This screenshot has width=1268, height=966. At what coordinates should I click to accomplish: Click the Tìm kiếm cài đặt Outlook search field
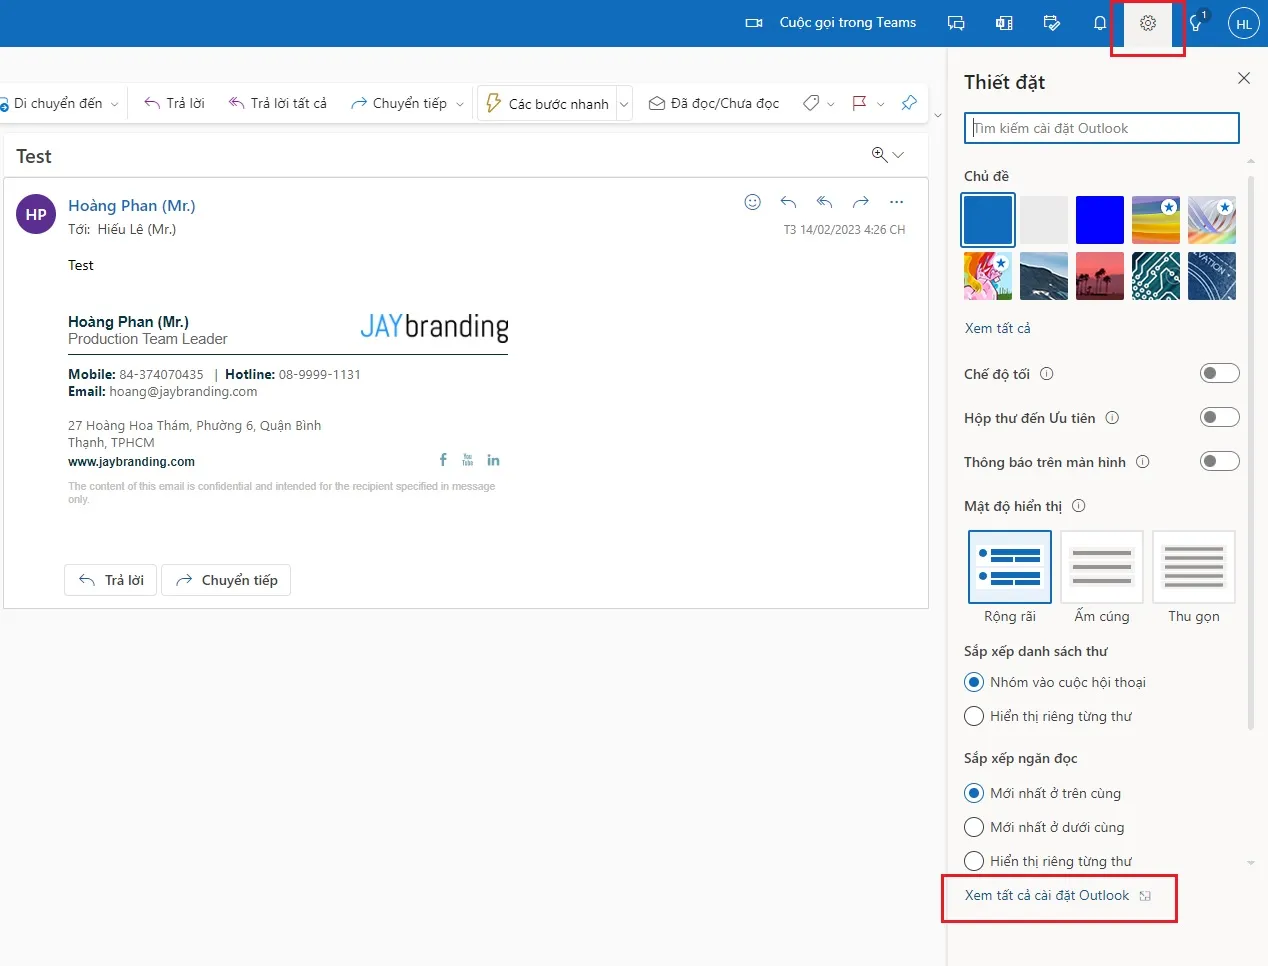pyautogui.click(x=1101, y=128)
